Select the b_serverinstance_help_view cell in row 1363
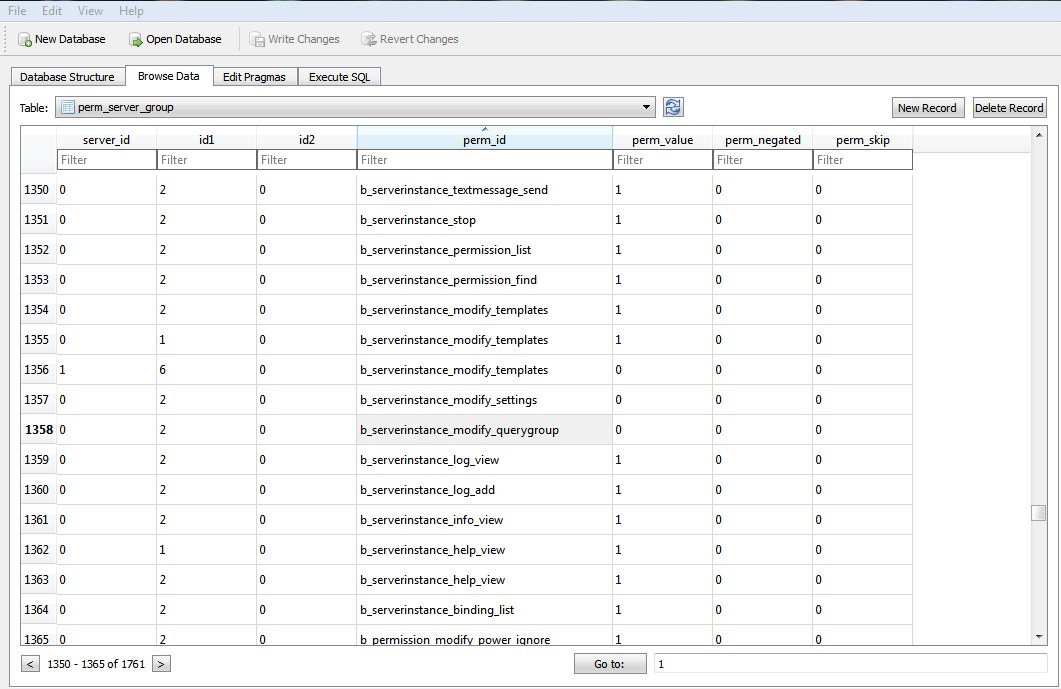The height and width of the screenshot is (689, 1061). click(x=484, y=580)
